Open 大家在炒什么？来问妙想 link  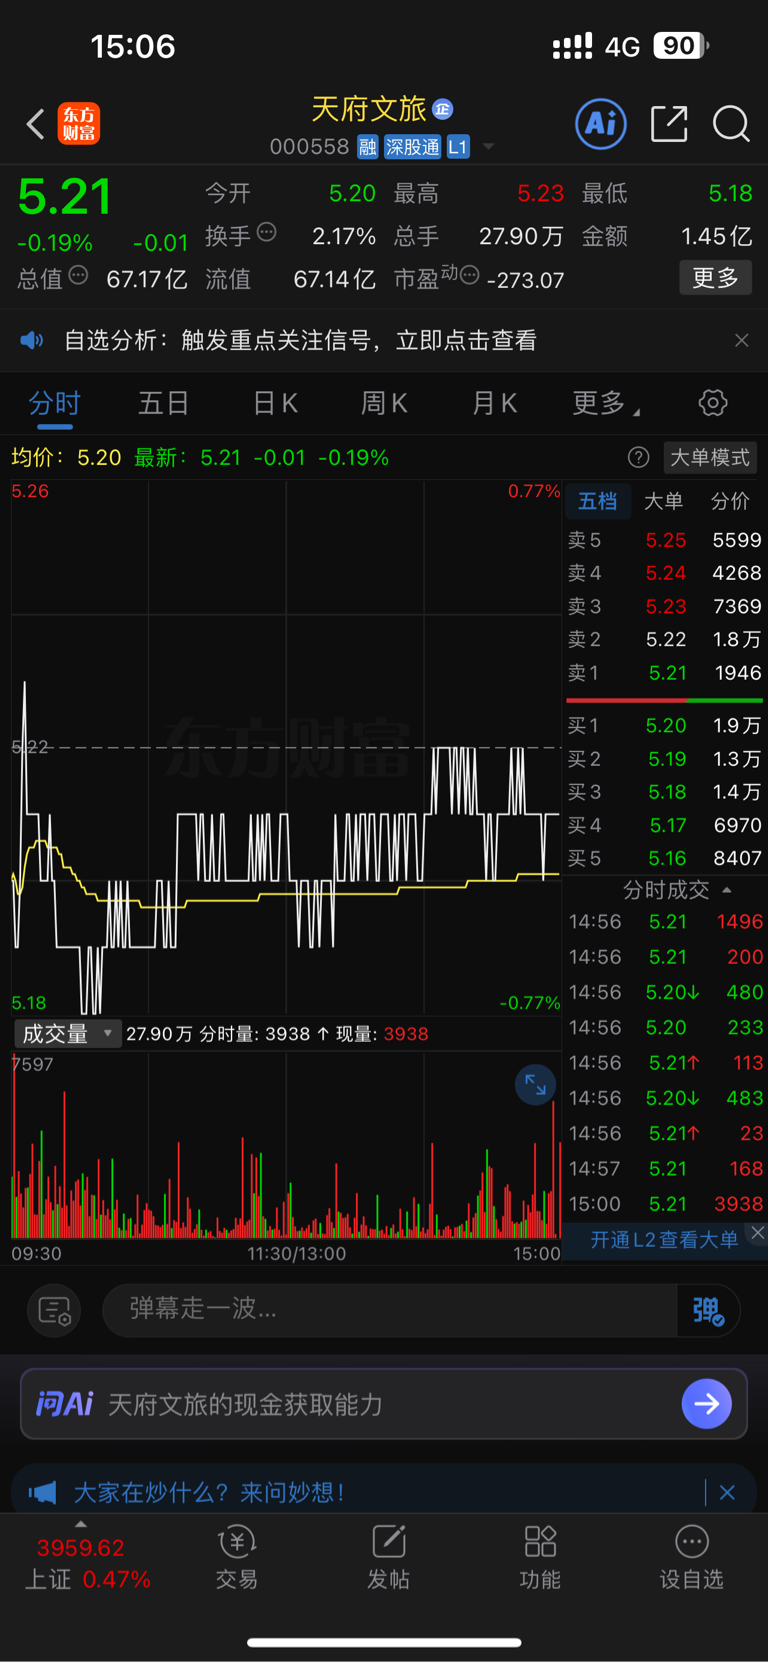coord(209,1493)
